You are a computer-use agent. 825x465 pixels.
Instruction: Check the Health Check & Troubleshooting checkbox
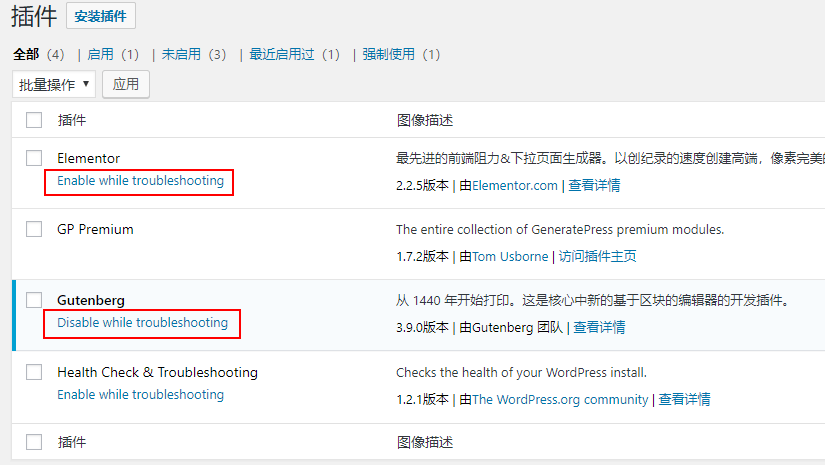coord(34,372)
